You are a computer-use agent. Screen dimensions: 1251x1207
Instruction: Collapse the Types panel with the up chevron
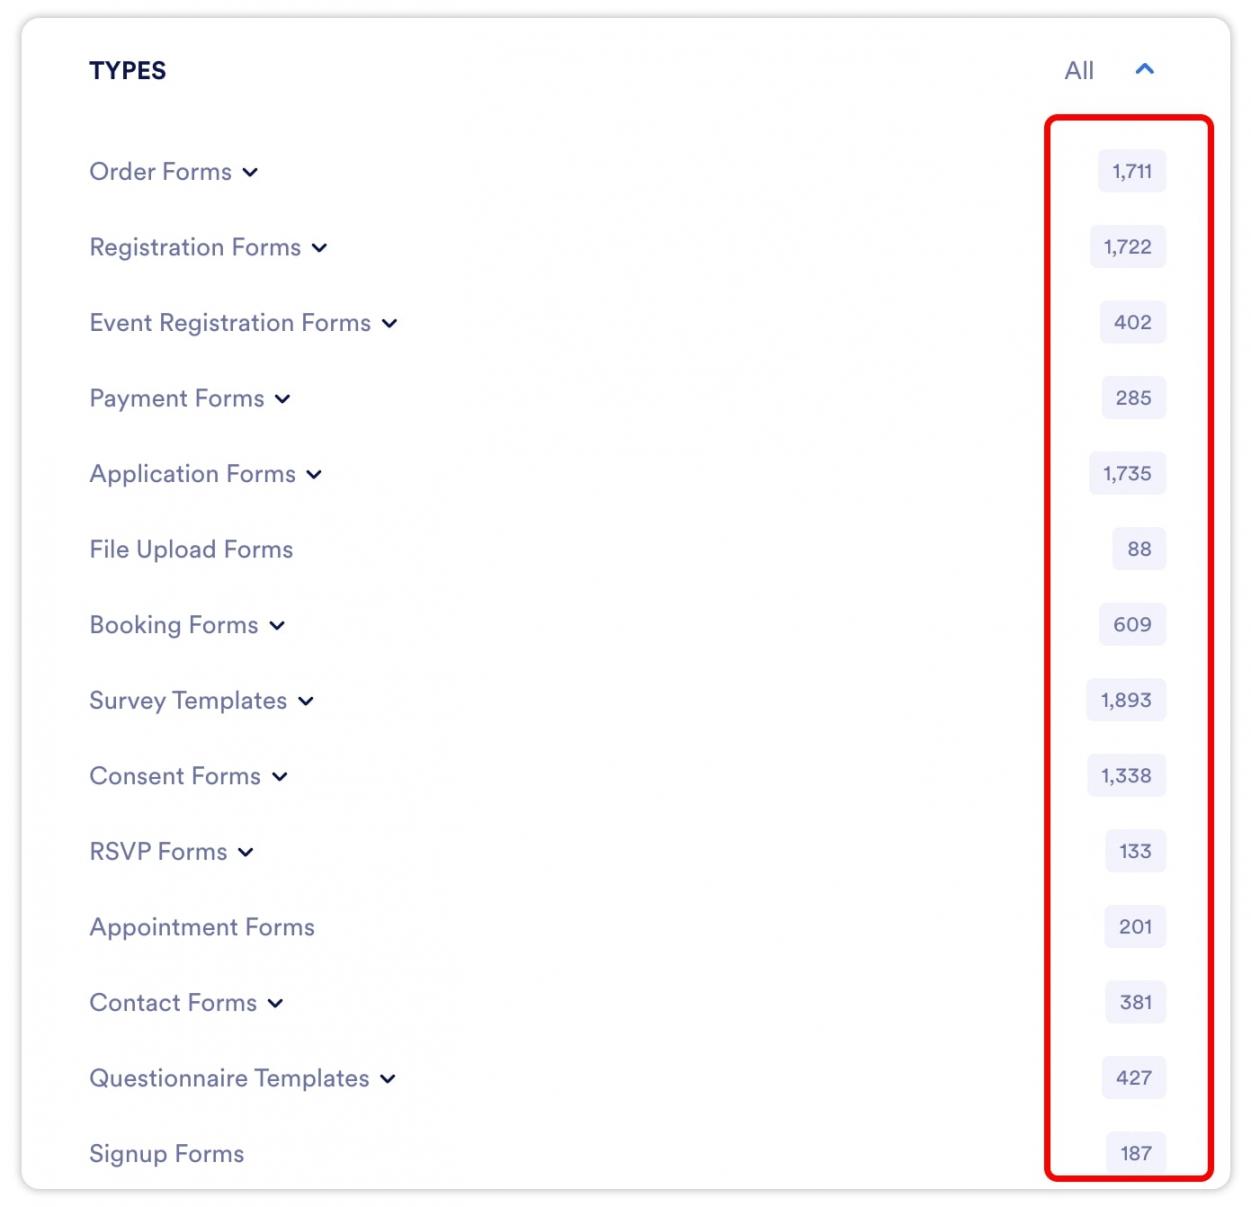point(1144,69)
